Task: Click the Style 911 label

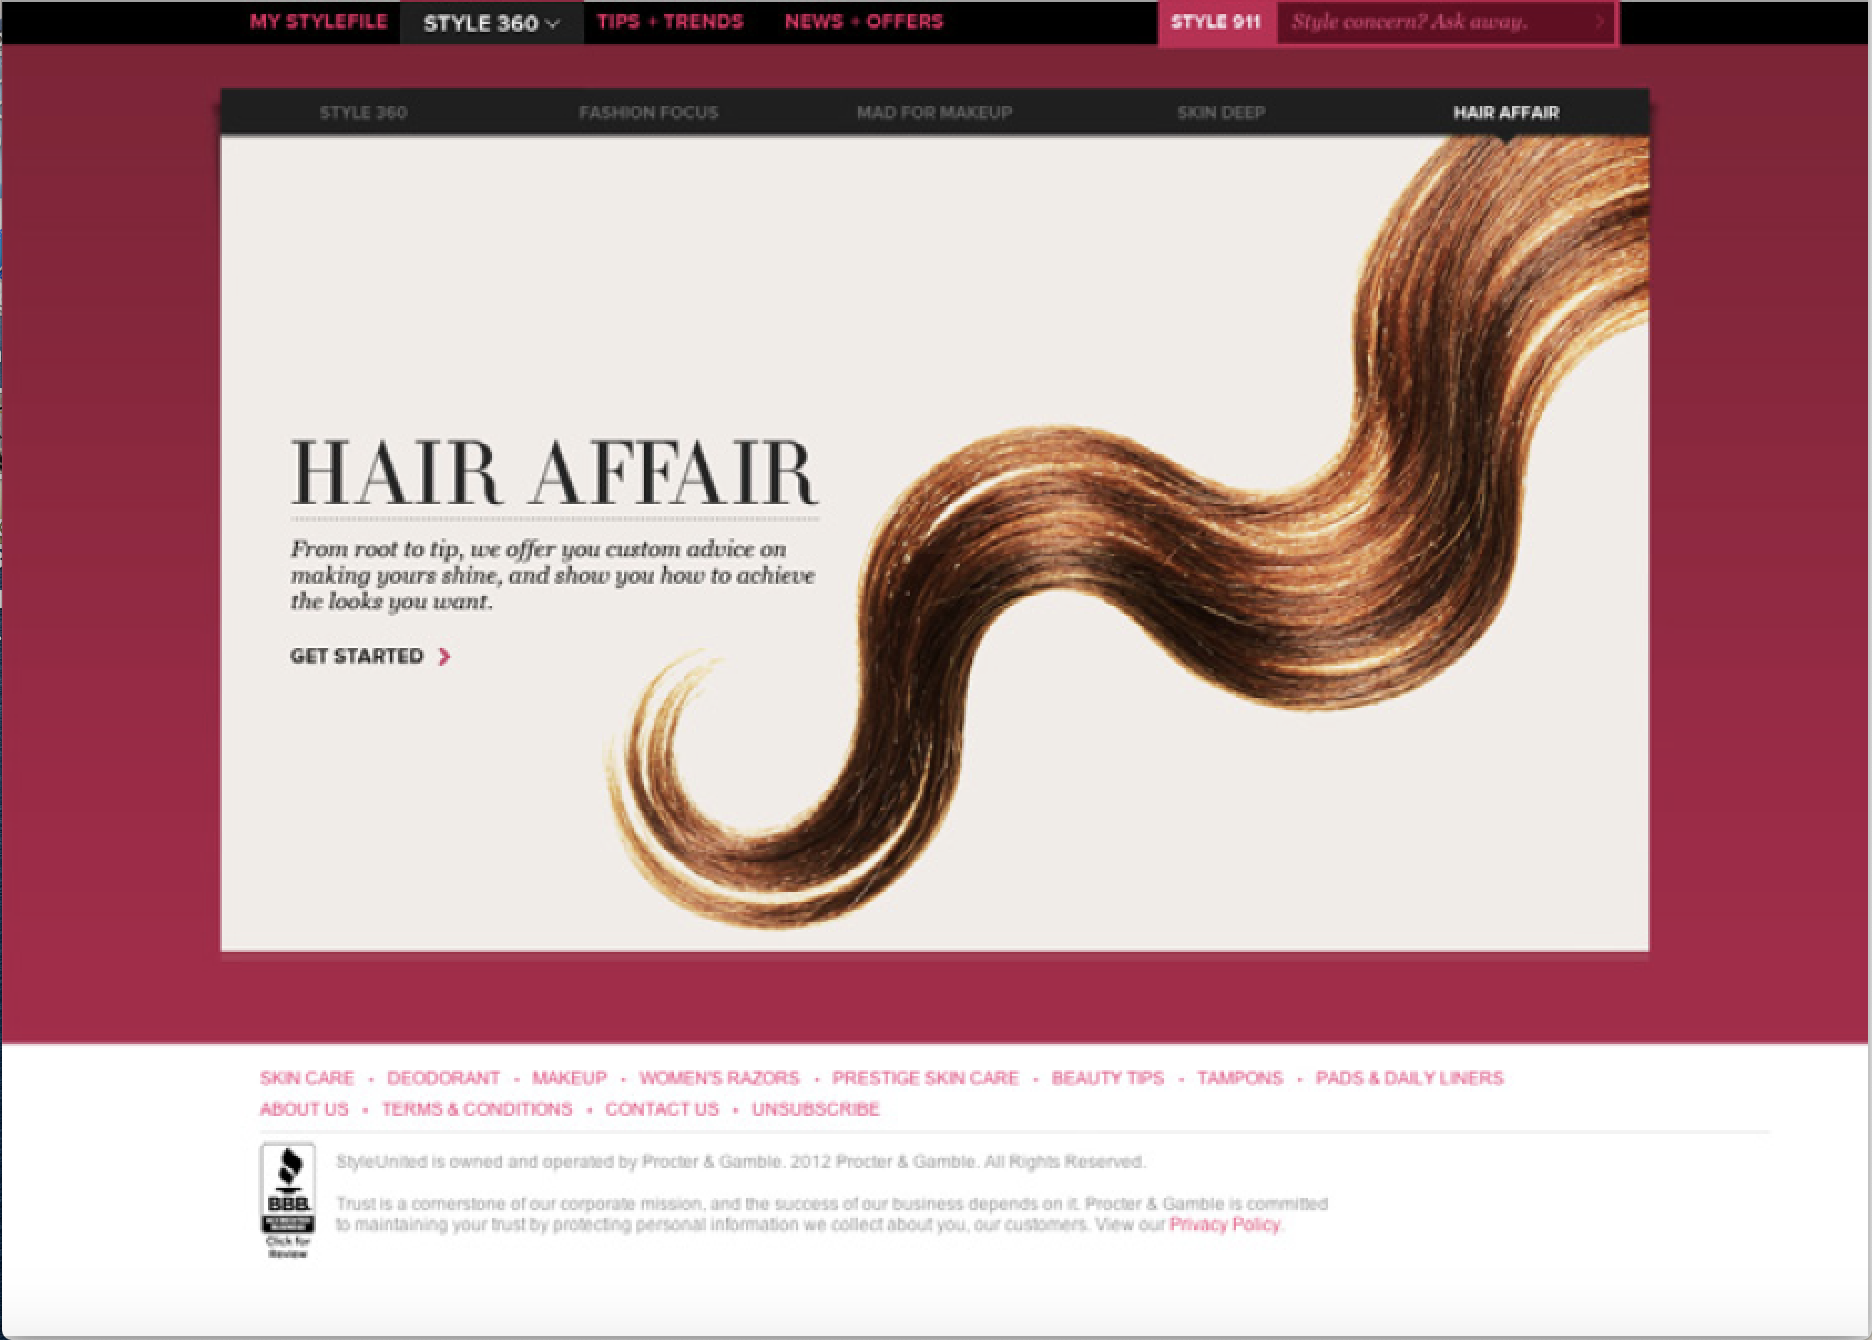Action: tap(1216, 22)
